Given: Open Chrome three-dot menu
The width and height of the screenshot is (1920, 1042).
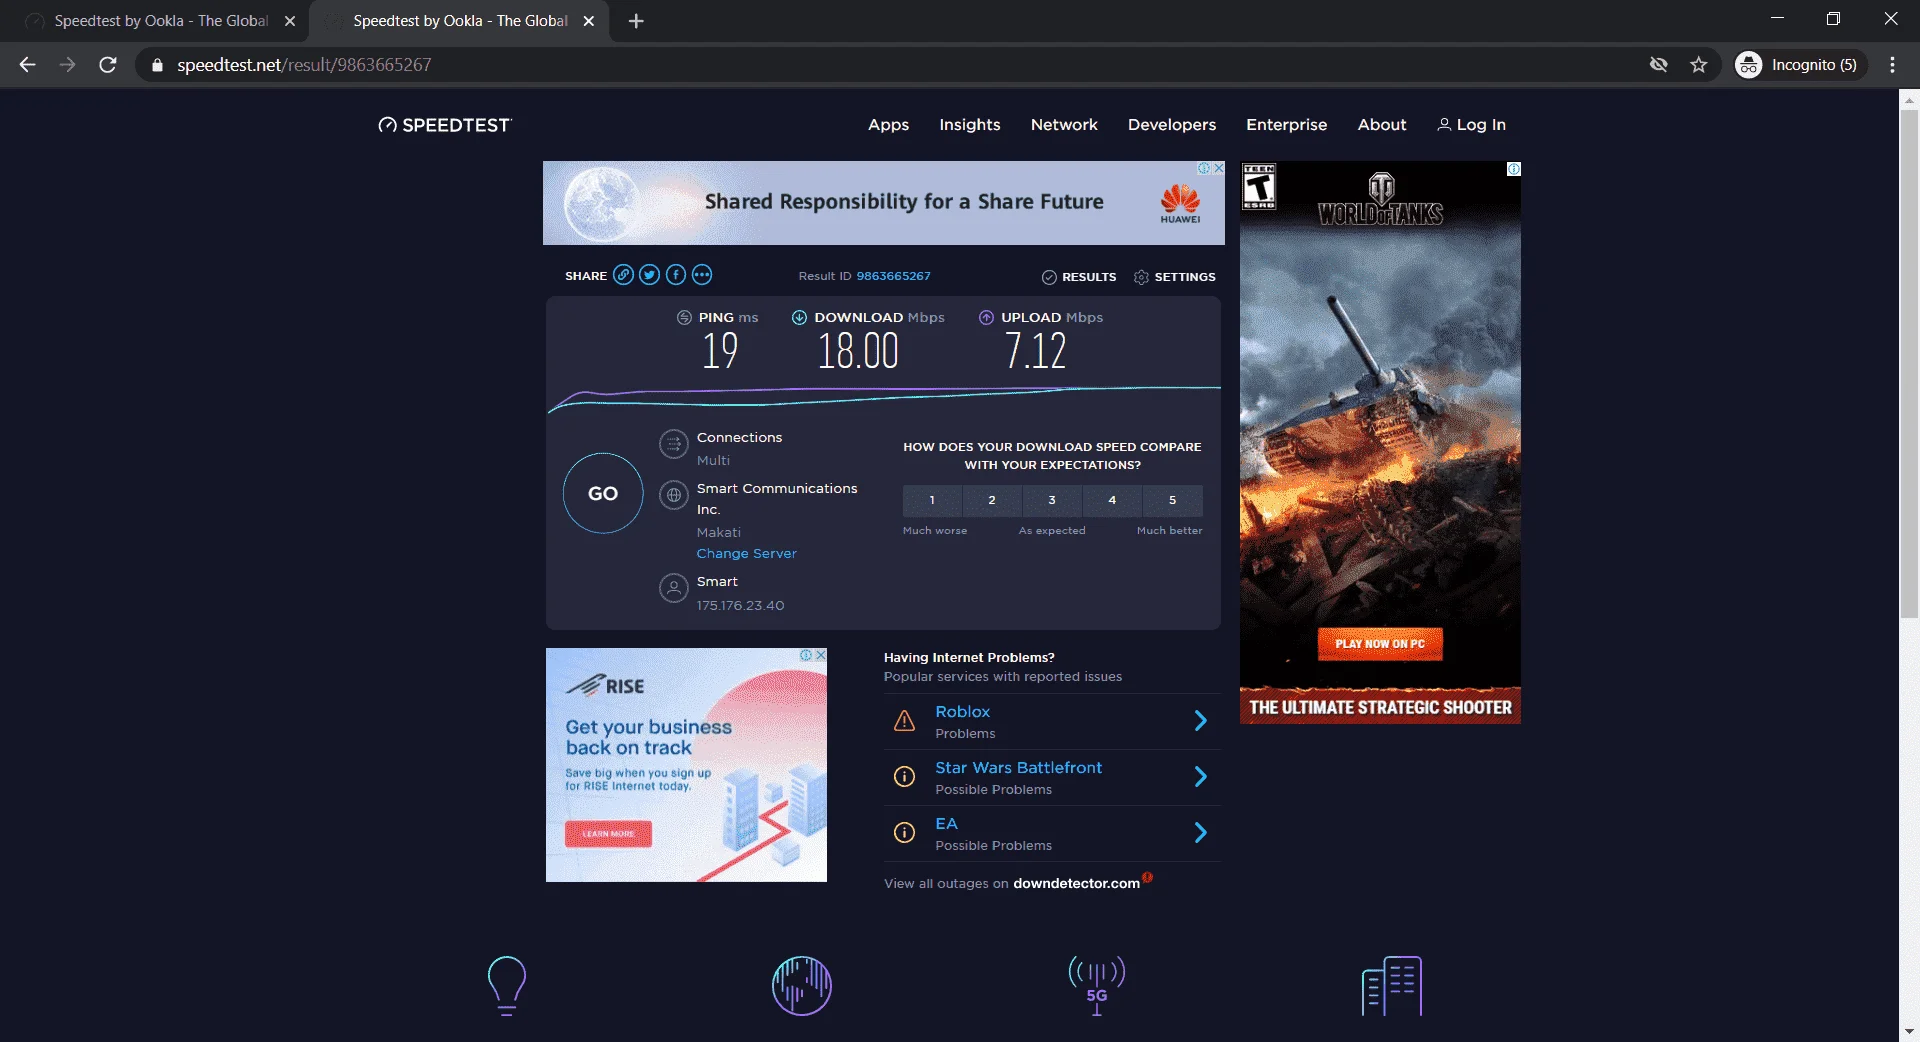Looking at the screenshot, I should point(1892,65).
